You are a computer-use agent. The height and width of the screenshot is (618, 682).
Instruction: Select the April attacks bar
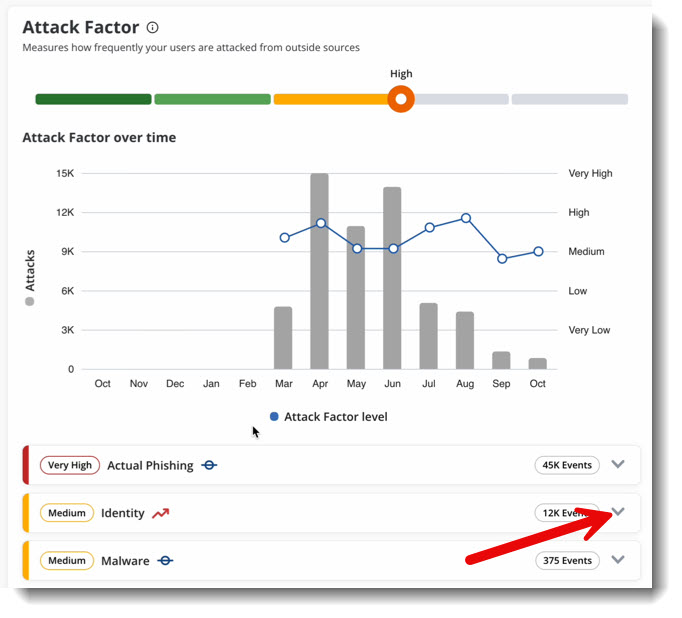pos(320,271)
